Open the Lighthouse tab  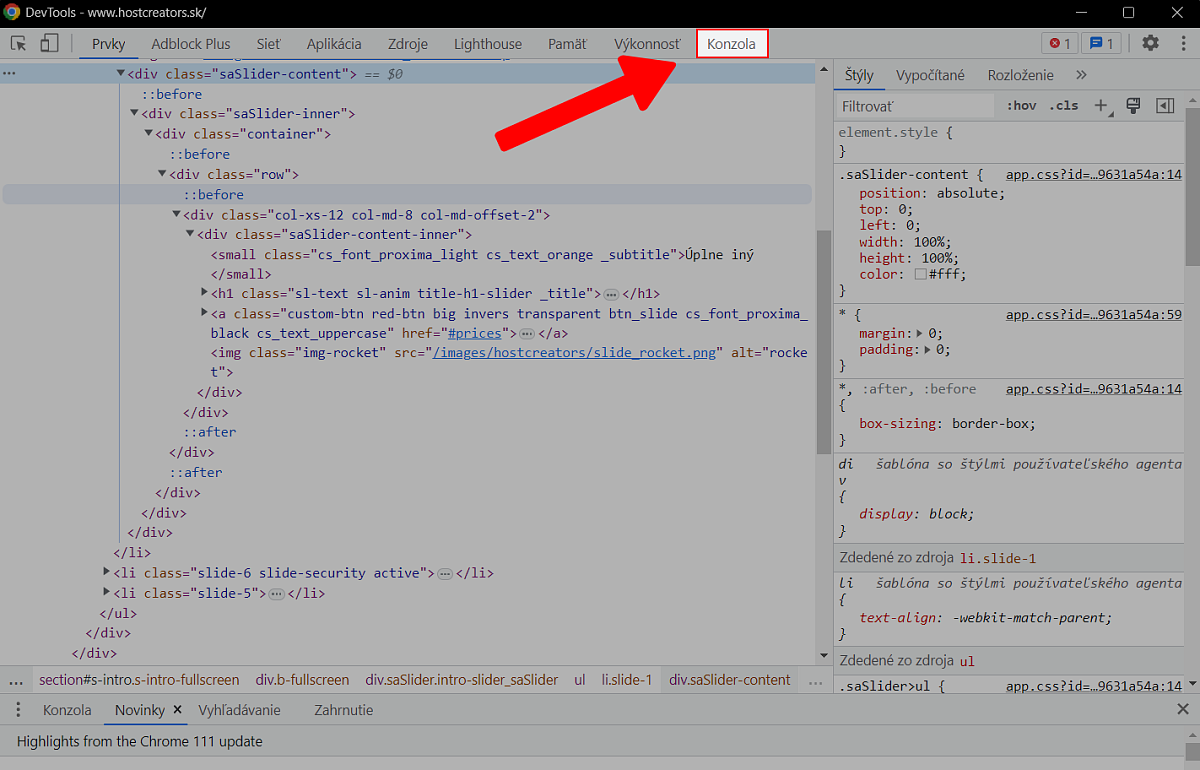(x=488, y=44)
